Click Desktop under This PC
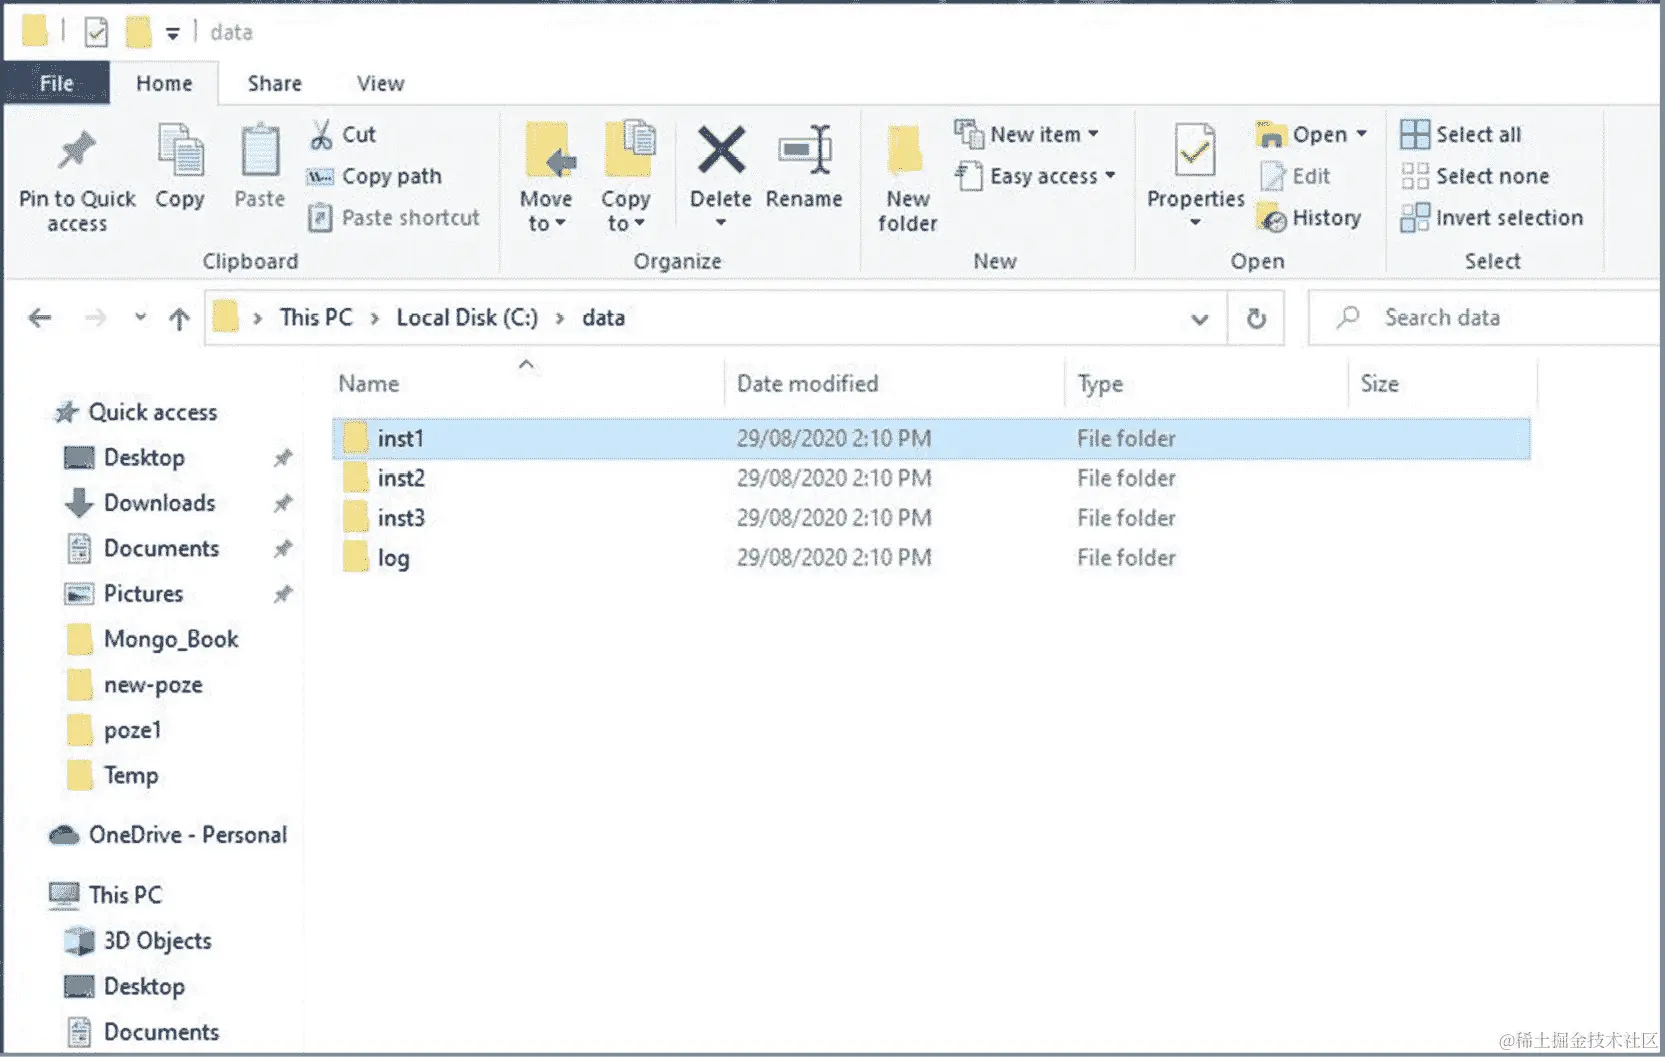 point(144,987)
